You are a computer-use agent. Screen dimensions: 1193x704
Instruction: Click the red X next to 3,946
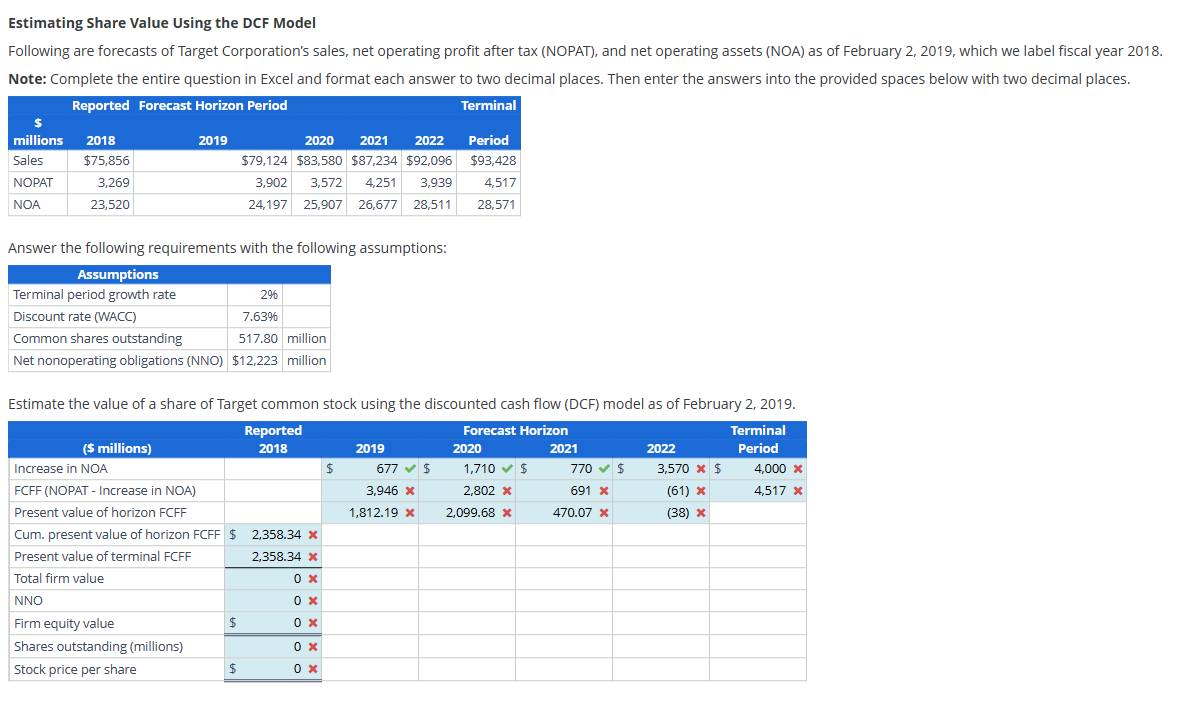point(410,491)
